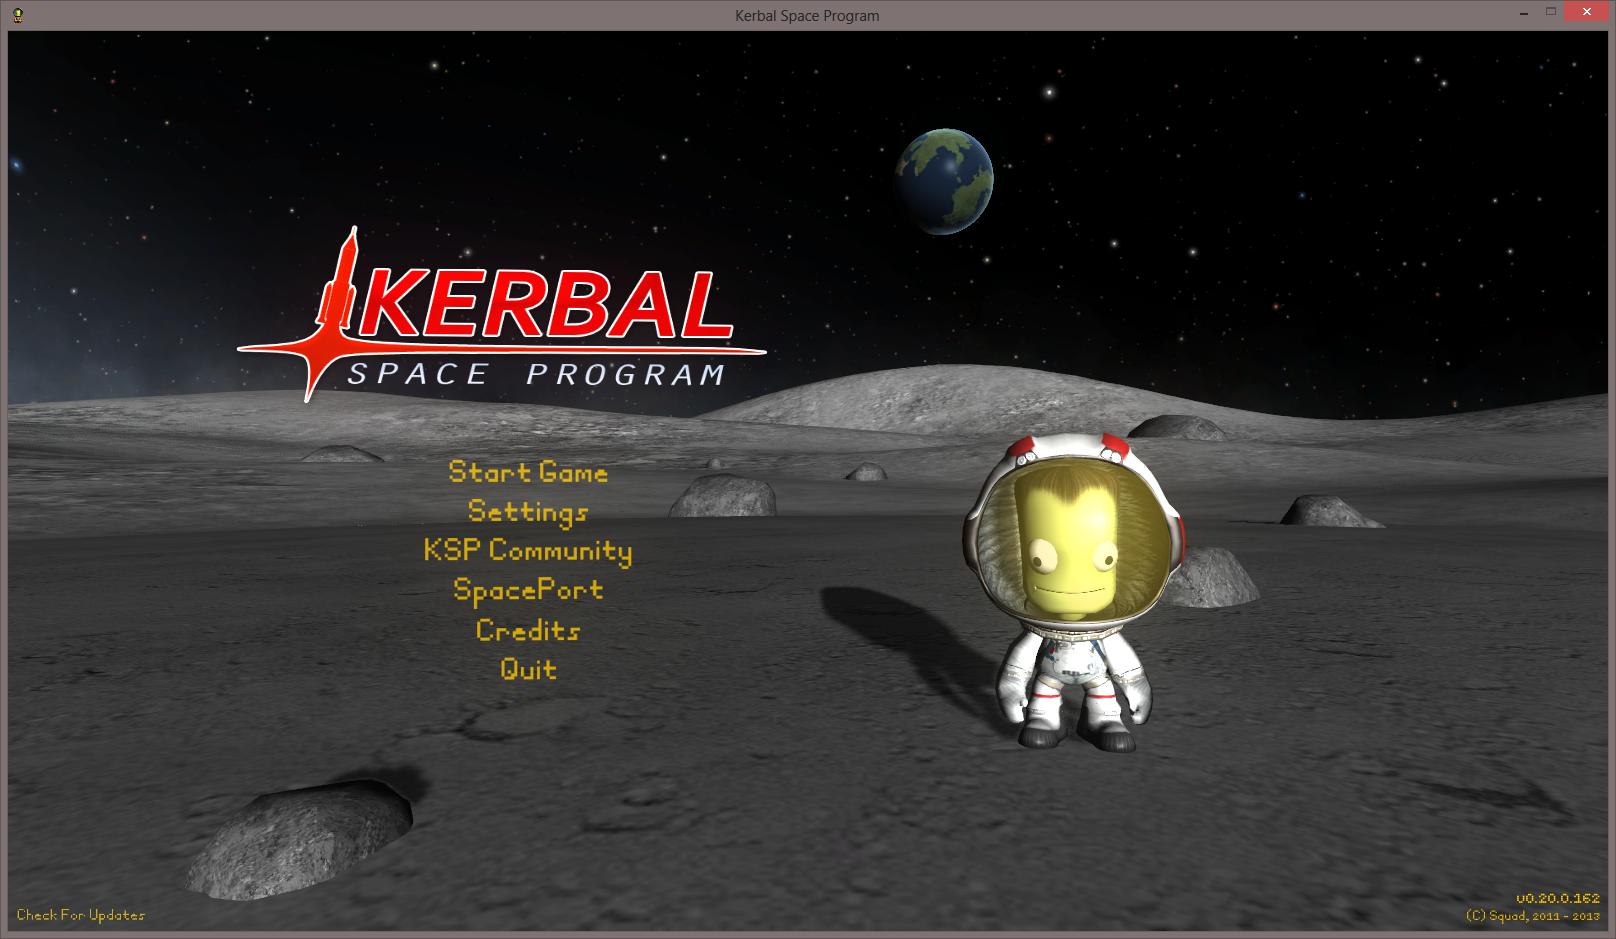Click the planet Kerbin in the sky
1616x939 pixels.
(943, 181)
